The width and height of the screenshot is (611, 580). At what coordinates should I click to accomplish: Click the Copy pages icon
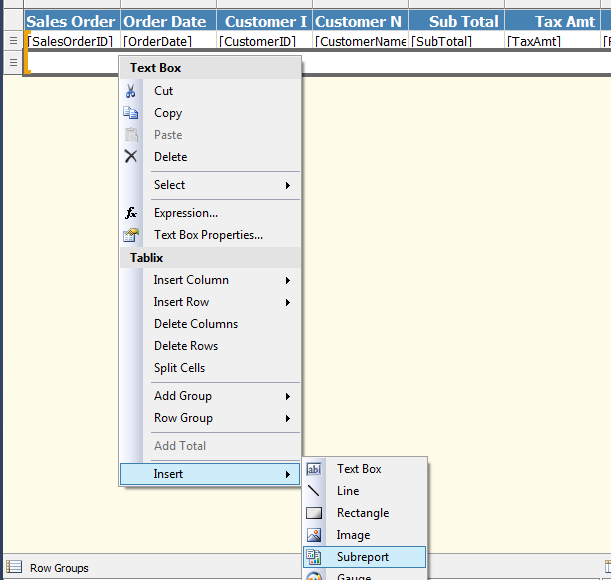(x=131, y=113)
